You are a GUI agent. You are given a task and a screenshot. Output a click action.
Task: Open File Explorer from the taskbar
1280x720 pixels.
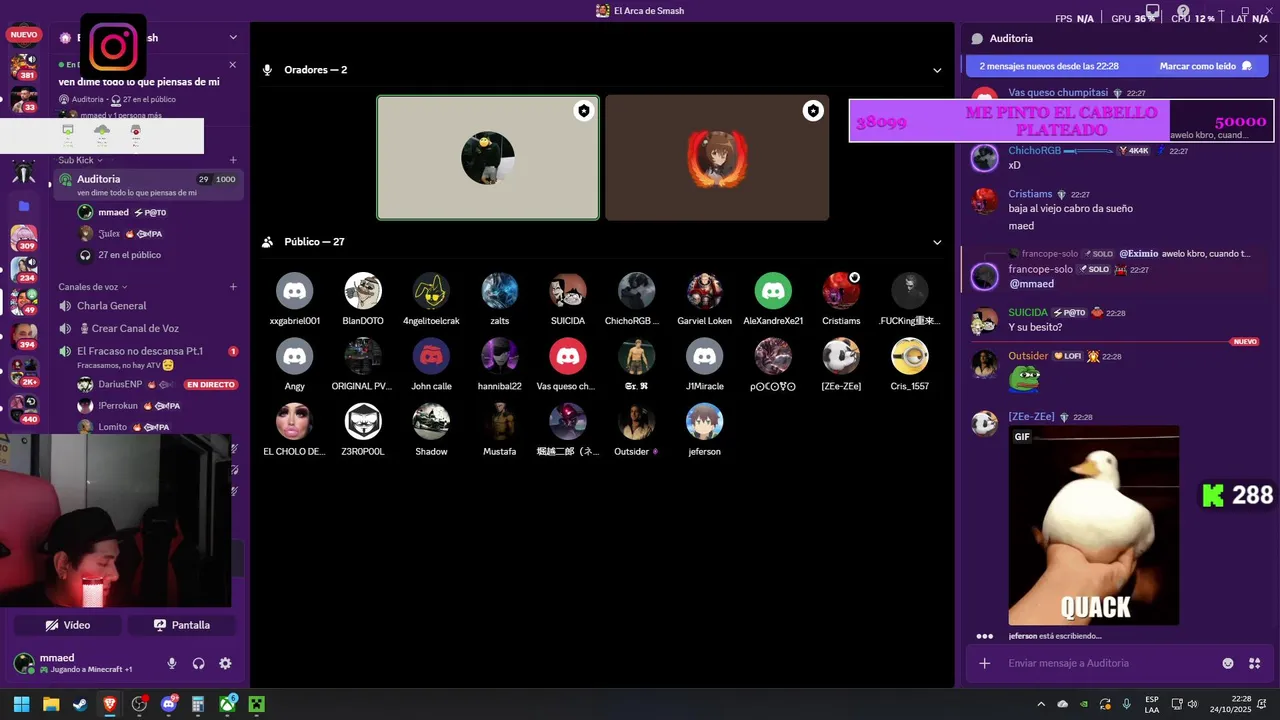tap(51, 704)
